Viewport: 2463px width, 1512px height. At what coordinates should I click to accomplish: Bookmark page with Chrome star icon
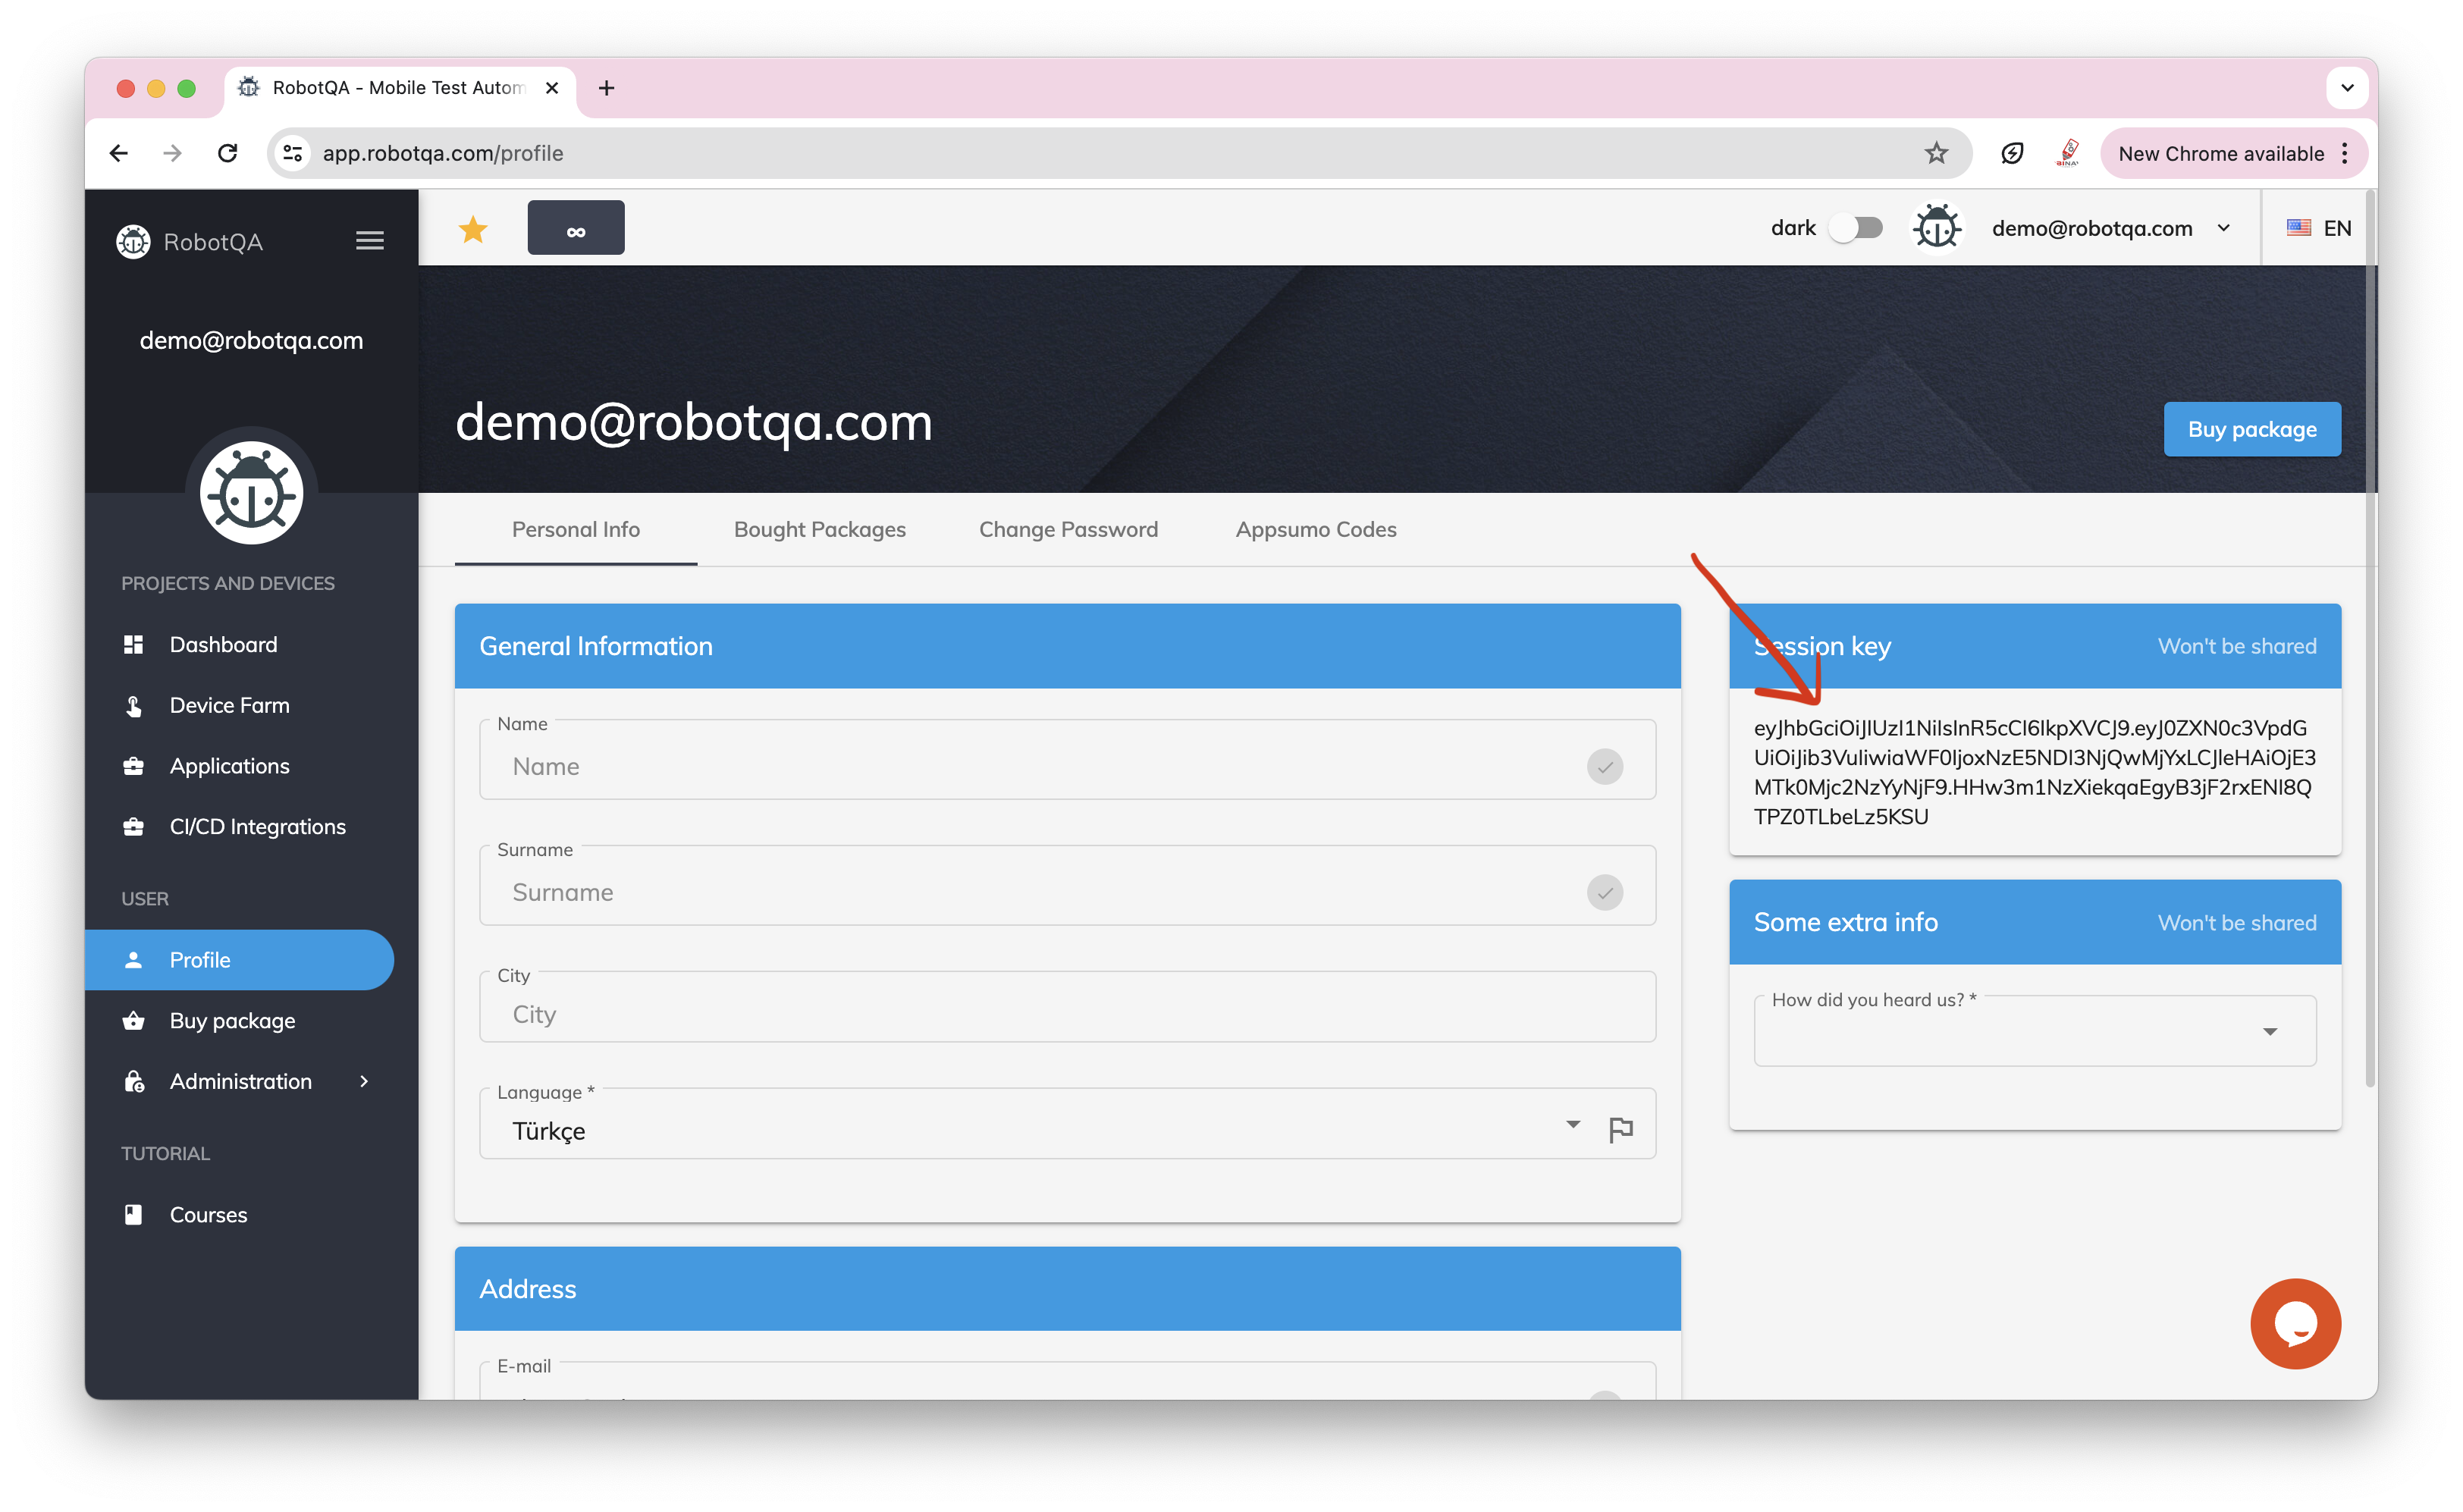pyautogui.click(x=1936, y=153)
